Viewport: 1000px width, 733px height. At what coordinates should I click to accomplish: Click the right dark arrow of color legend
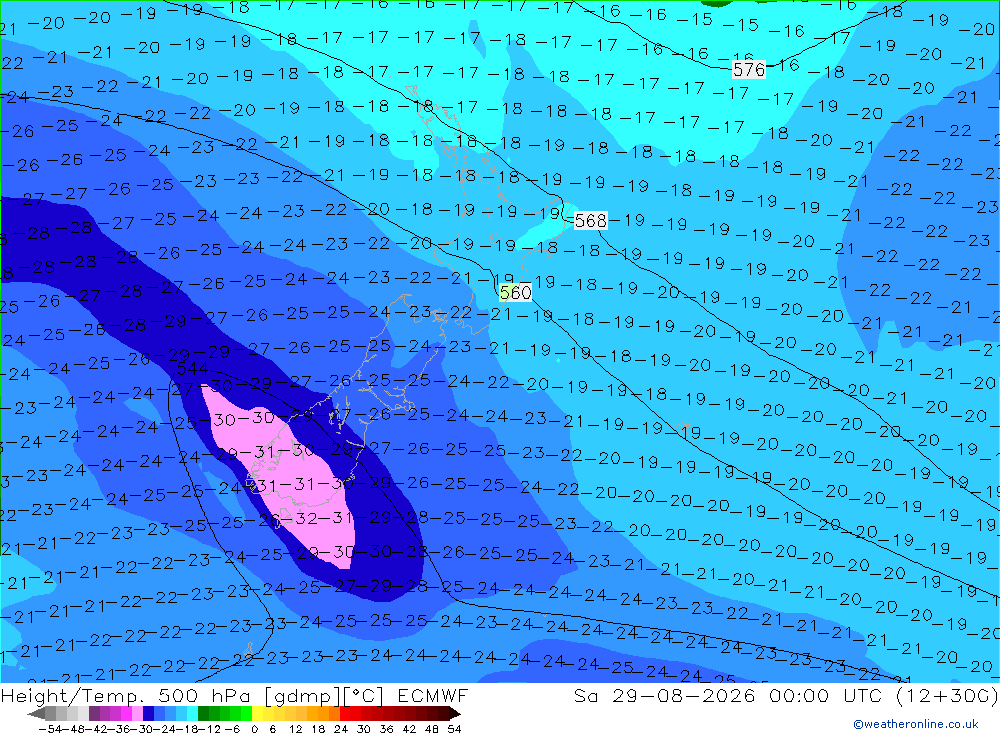tap(455, 714)
